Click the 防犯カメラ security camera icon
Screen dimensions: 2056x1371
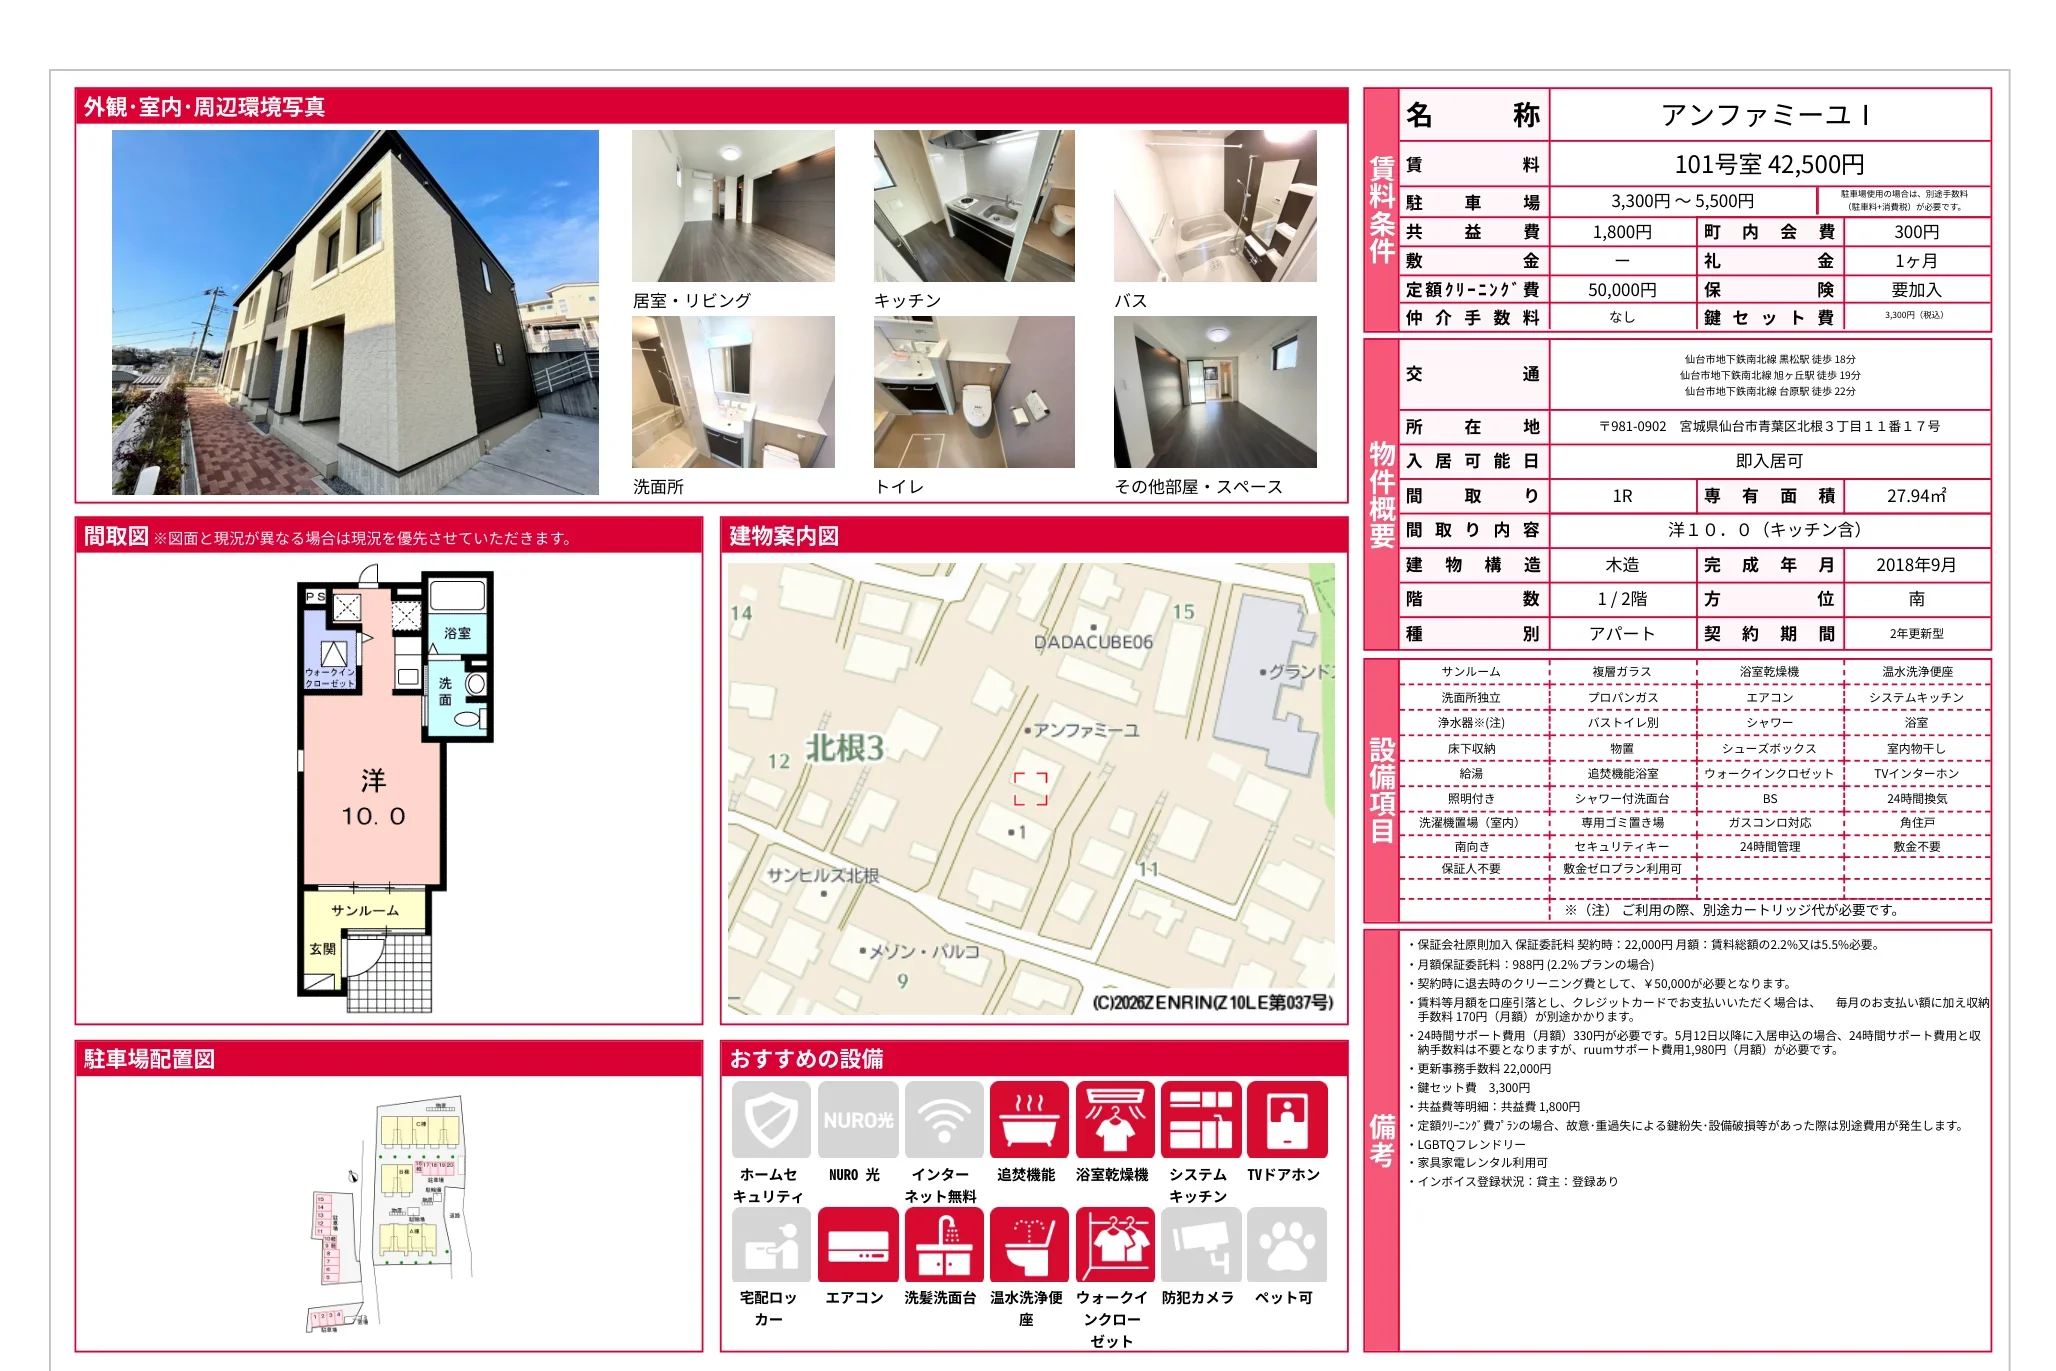(1200, 1244)
